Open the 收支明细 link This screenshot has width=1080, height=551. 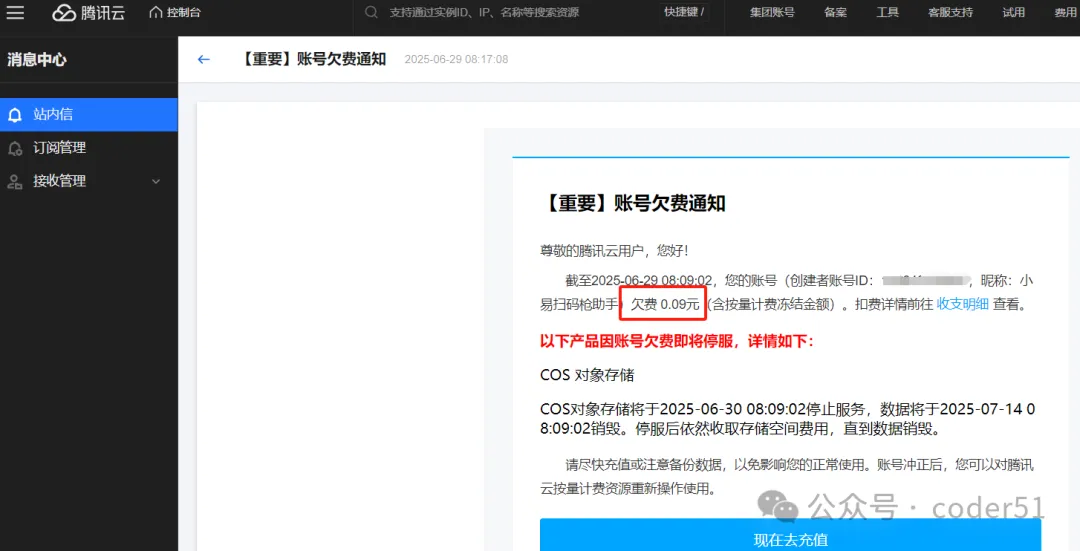(x=962, y=304)
